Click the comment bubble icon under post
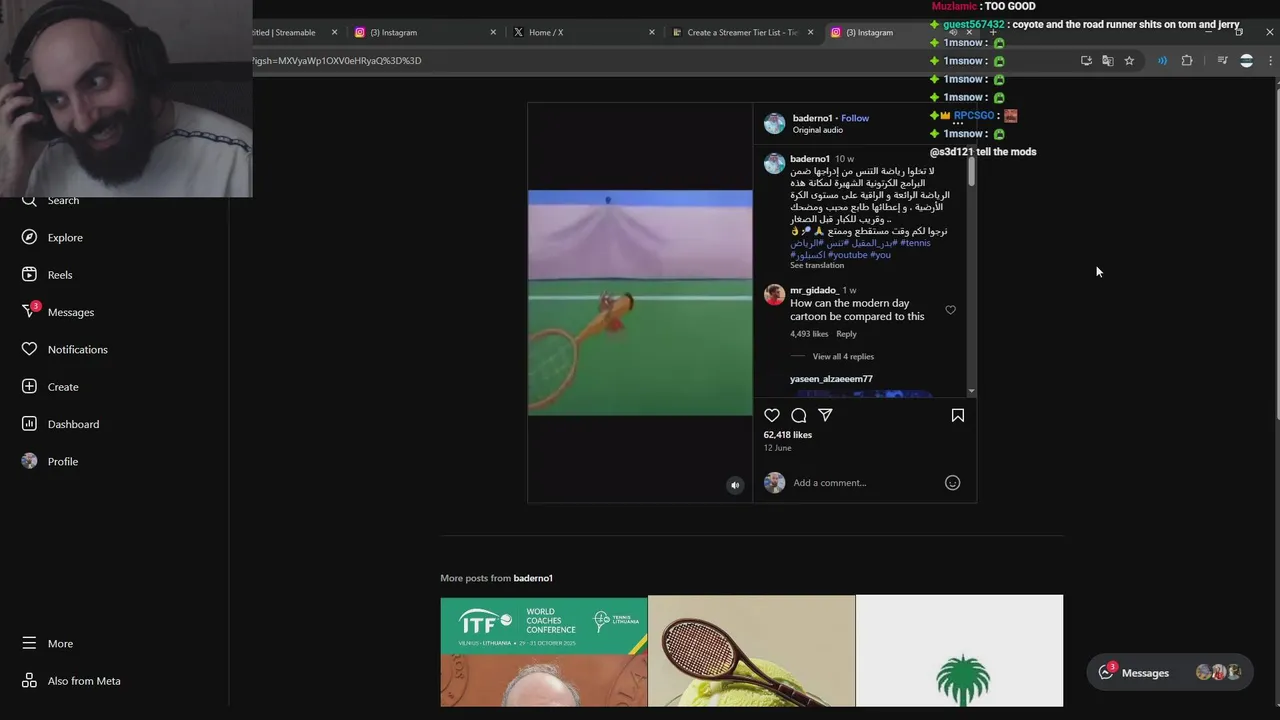Image resolution: width=1280 pixels, height=720 pixels. coord(799,415)
